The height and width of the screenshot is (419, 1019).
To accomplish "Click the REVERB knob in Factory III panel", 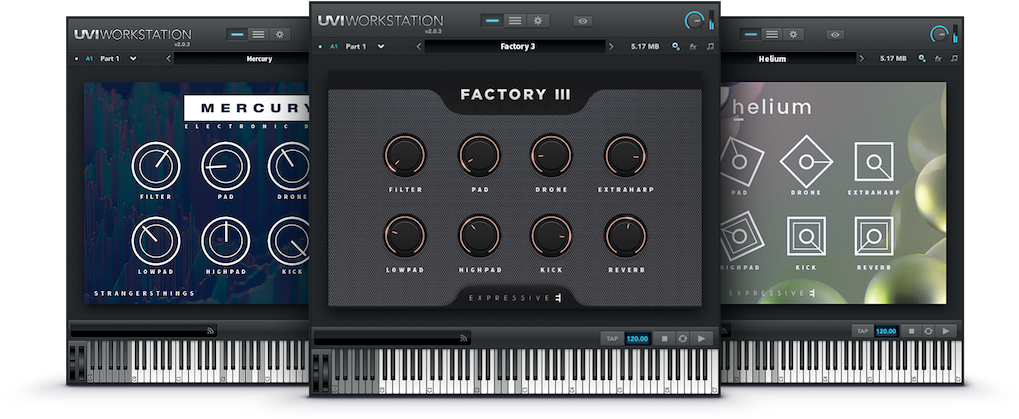I will point(625,235).
